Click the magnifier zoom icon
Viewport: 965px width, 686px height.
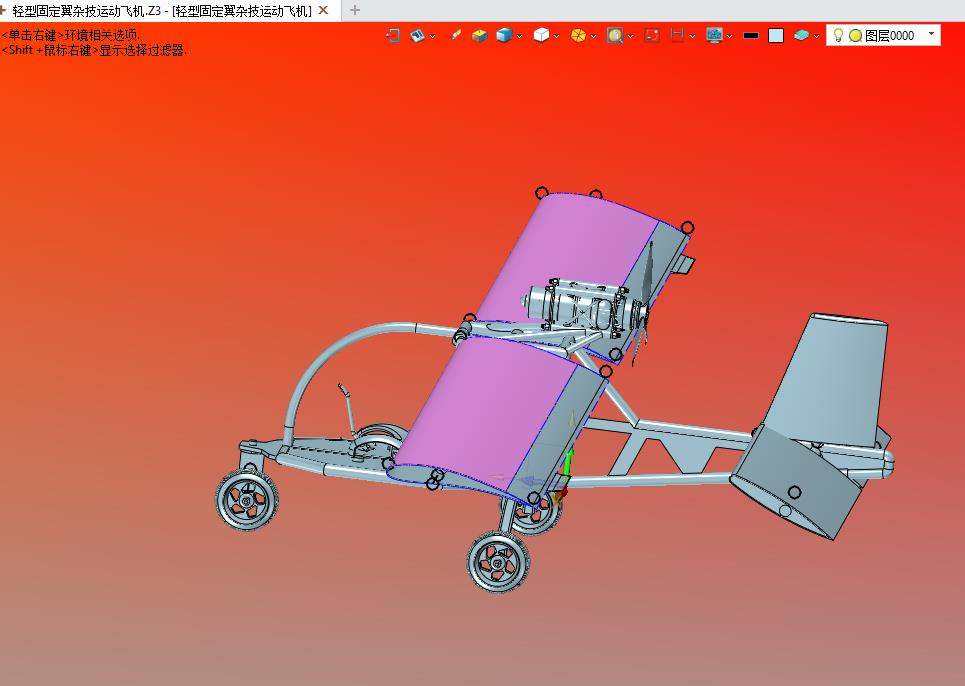click(614, 35)
